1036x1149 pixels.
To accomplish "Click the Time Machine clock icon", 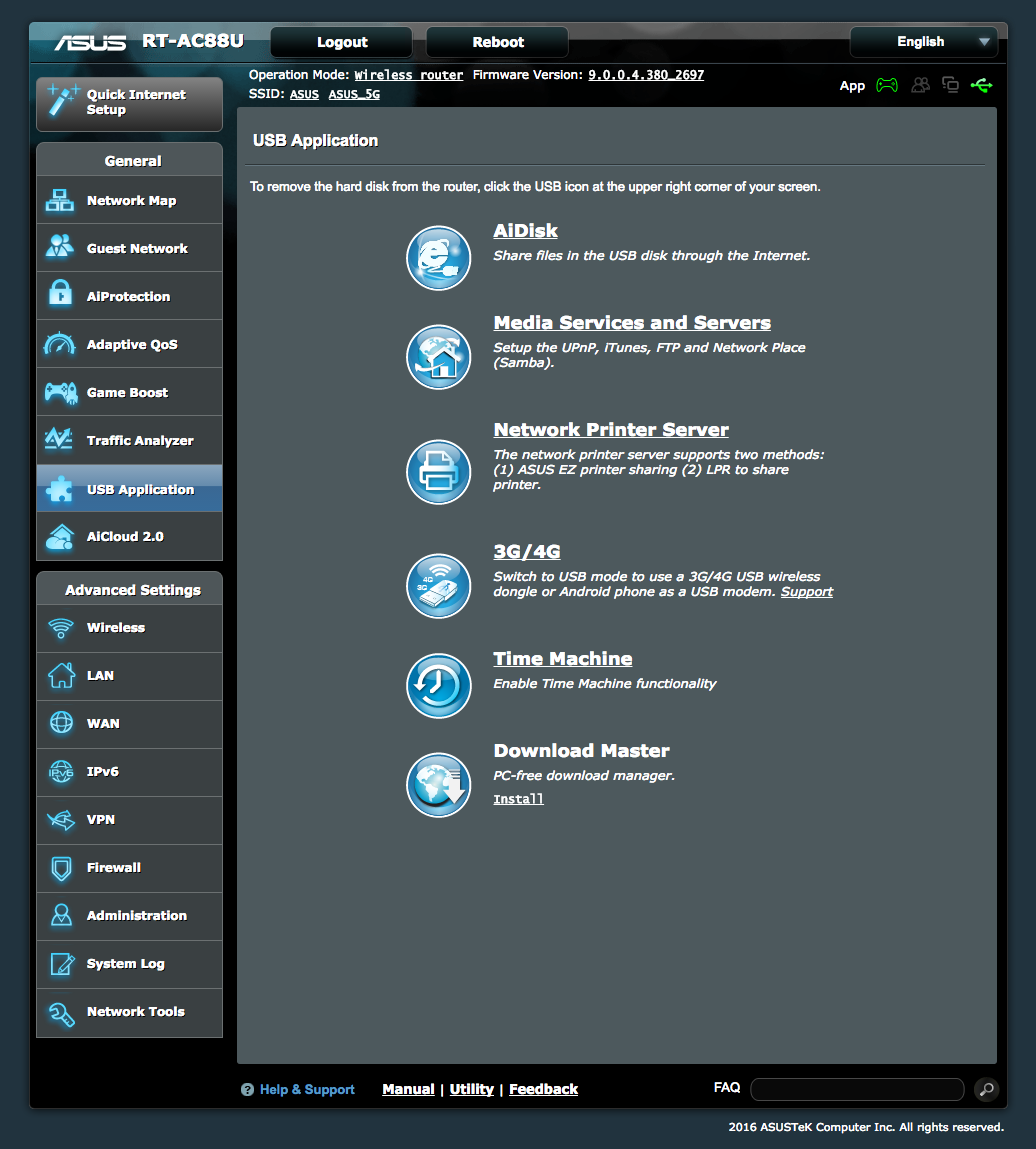I will tap(438, 686).
